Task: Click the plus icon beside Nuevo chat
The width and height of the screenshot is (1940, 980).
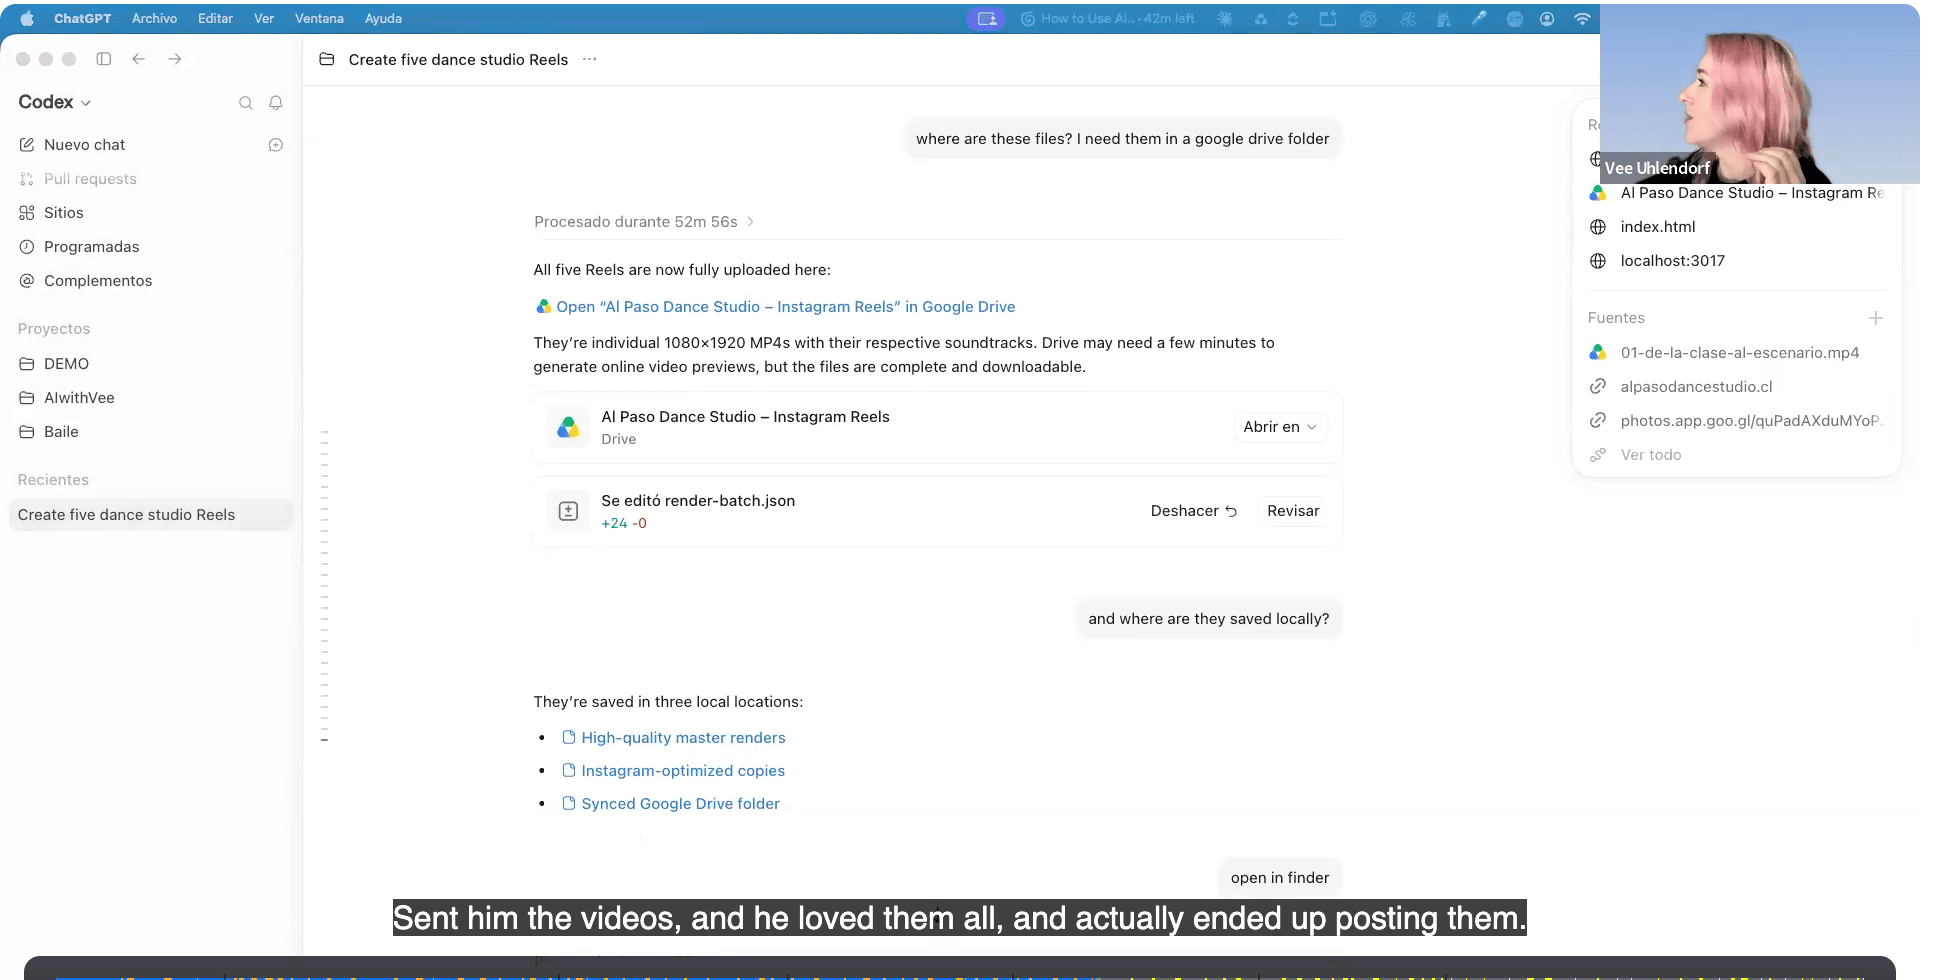Action: tap(276, 145)
